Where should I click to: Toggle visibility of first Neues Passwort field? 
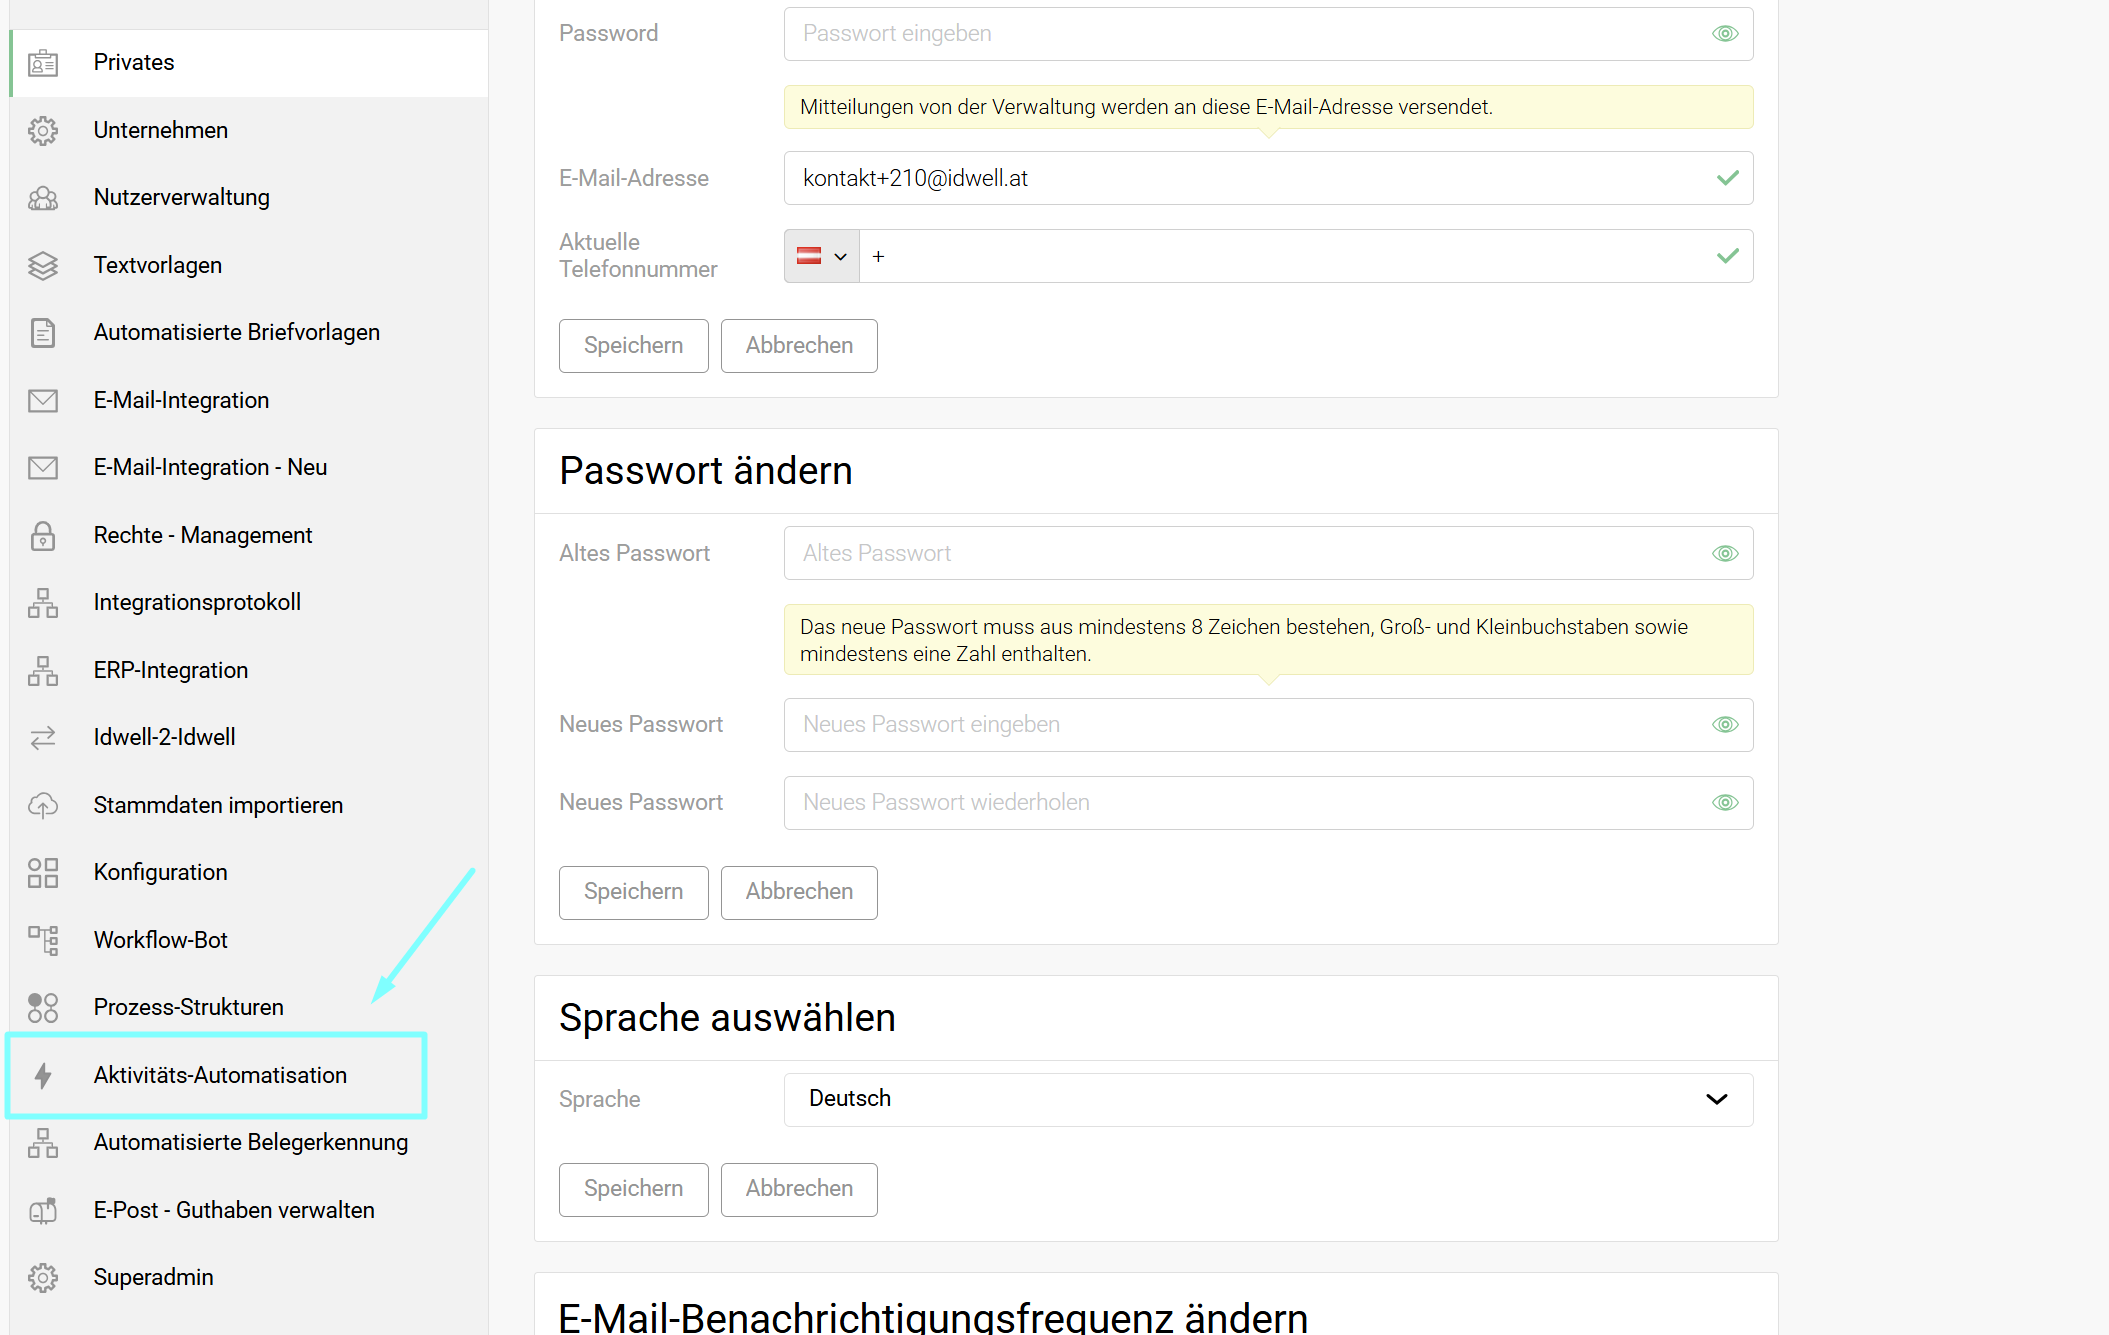tap(1725, 725)
